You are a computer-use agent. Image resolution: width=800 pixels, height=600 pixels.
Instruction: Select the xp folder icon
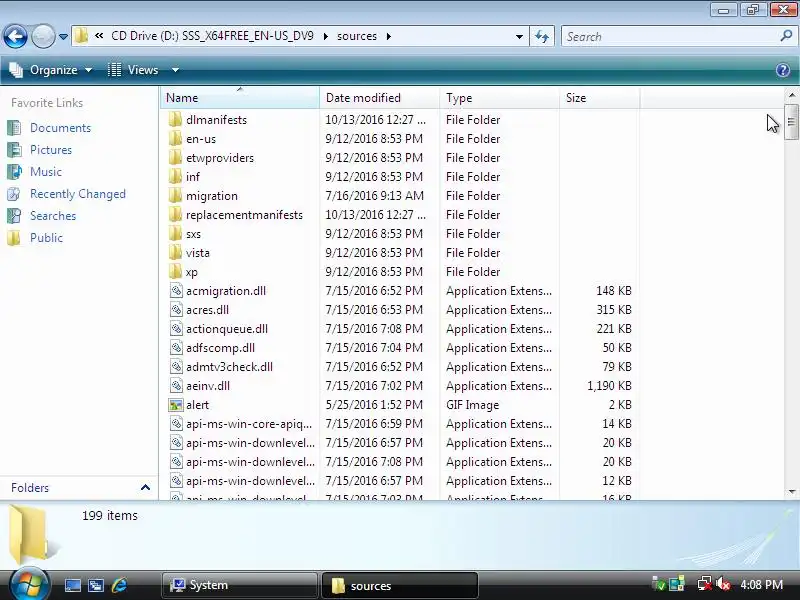[x=175, y=271]
